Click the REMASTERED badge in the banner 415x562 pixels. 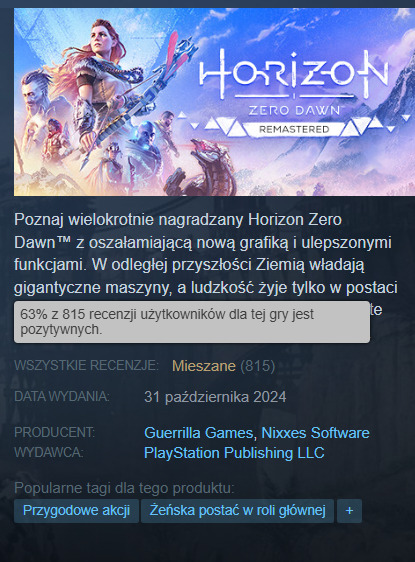[294, 129]
